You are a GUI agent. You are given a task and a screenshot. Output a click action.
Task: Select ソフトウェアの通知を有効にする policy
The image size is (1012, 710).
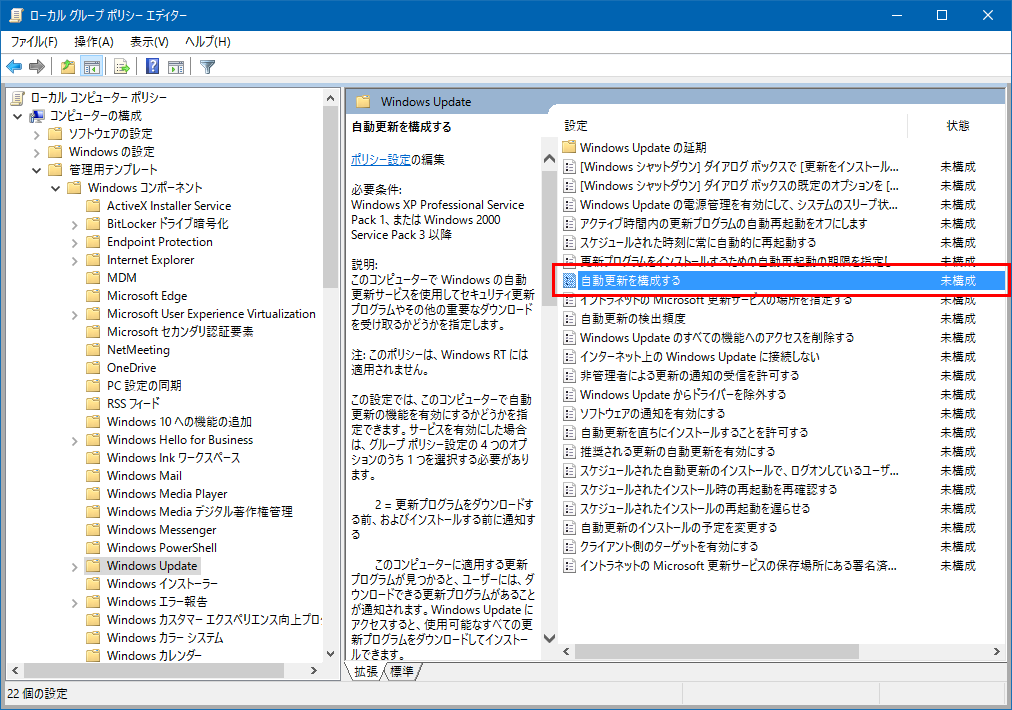pos(652,414)
